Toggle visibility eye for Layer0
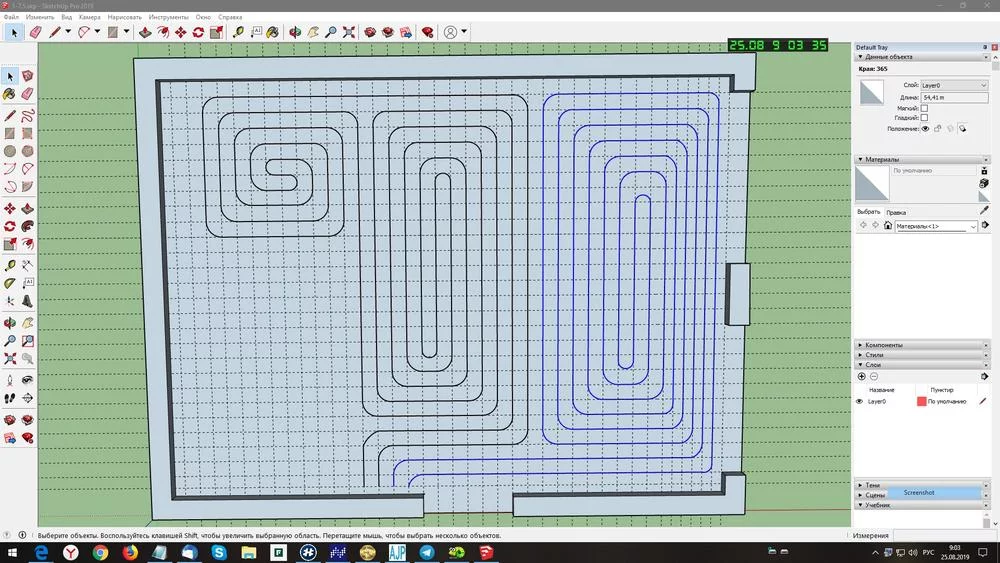Screen dimensions: 1000x563 (x=859, y=401)
